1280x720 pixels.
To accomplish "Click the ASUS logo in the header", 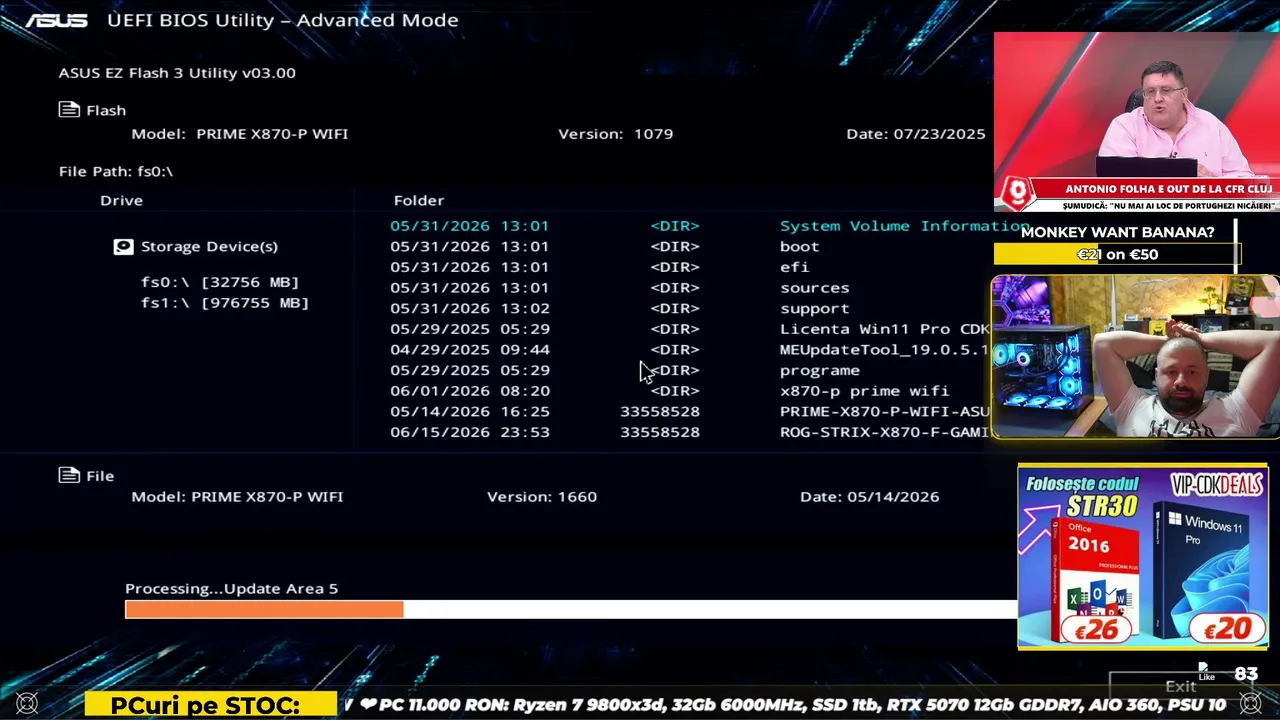I will point(57,20).
